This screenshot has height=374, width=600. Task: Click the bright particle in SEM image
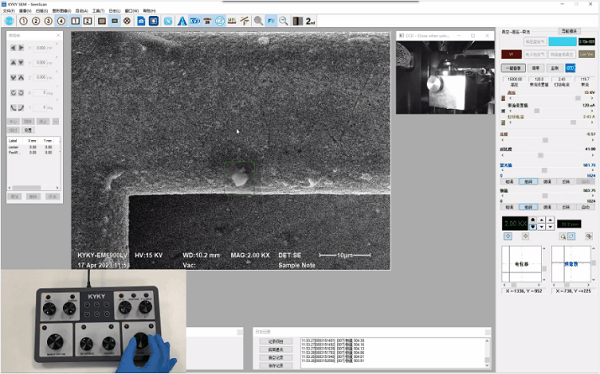[240, 178]
